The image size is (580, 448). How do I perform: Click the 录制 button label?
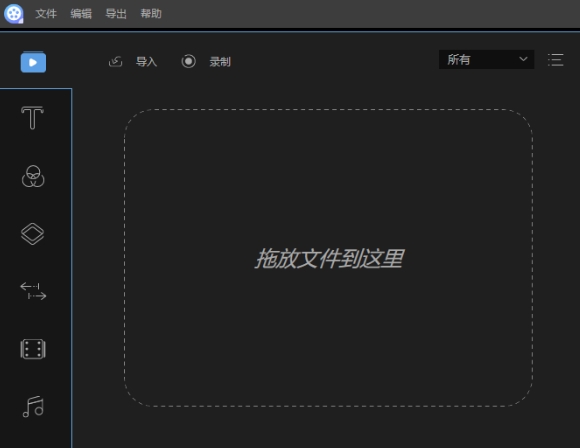click(x=220, y=61)
